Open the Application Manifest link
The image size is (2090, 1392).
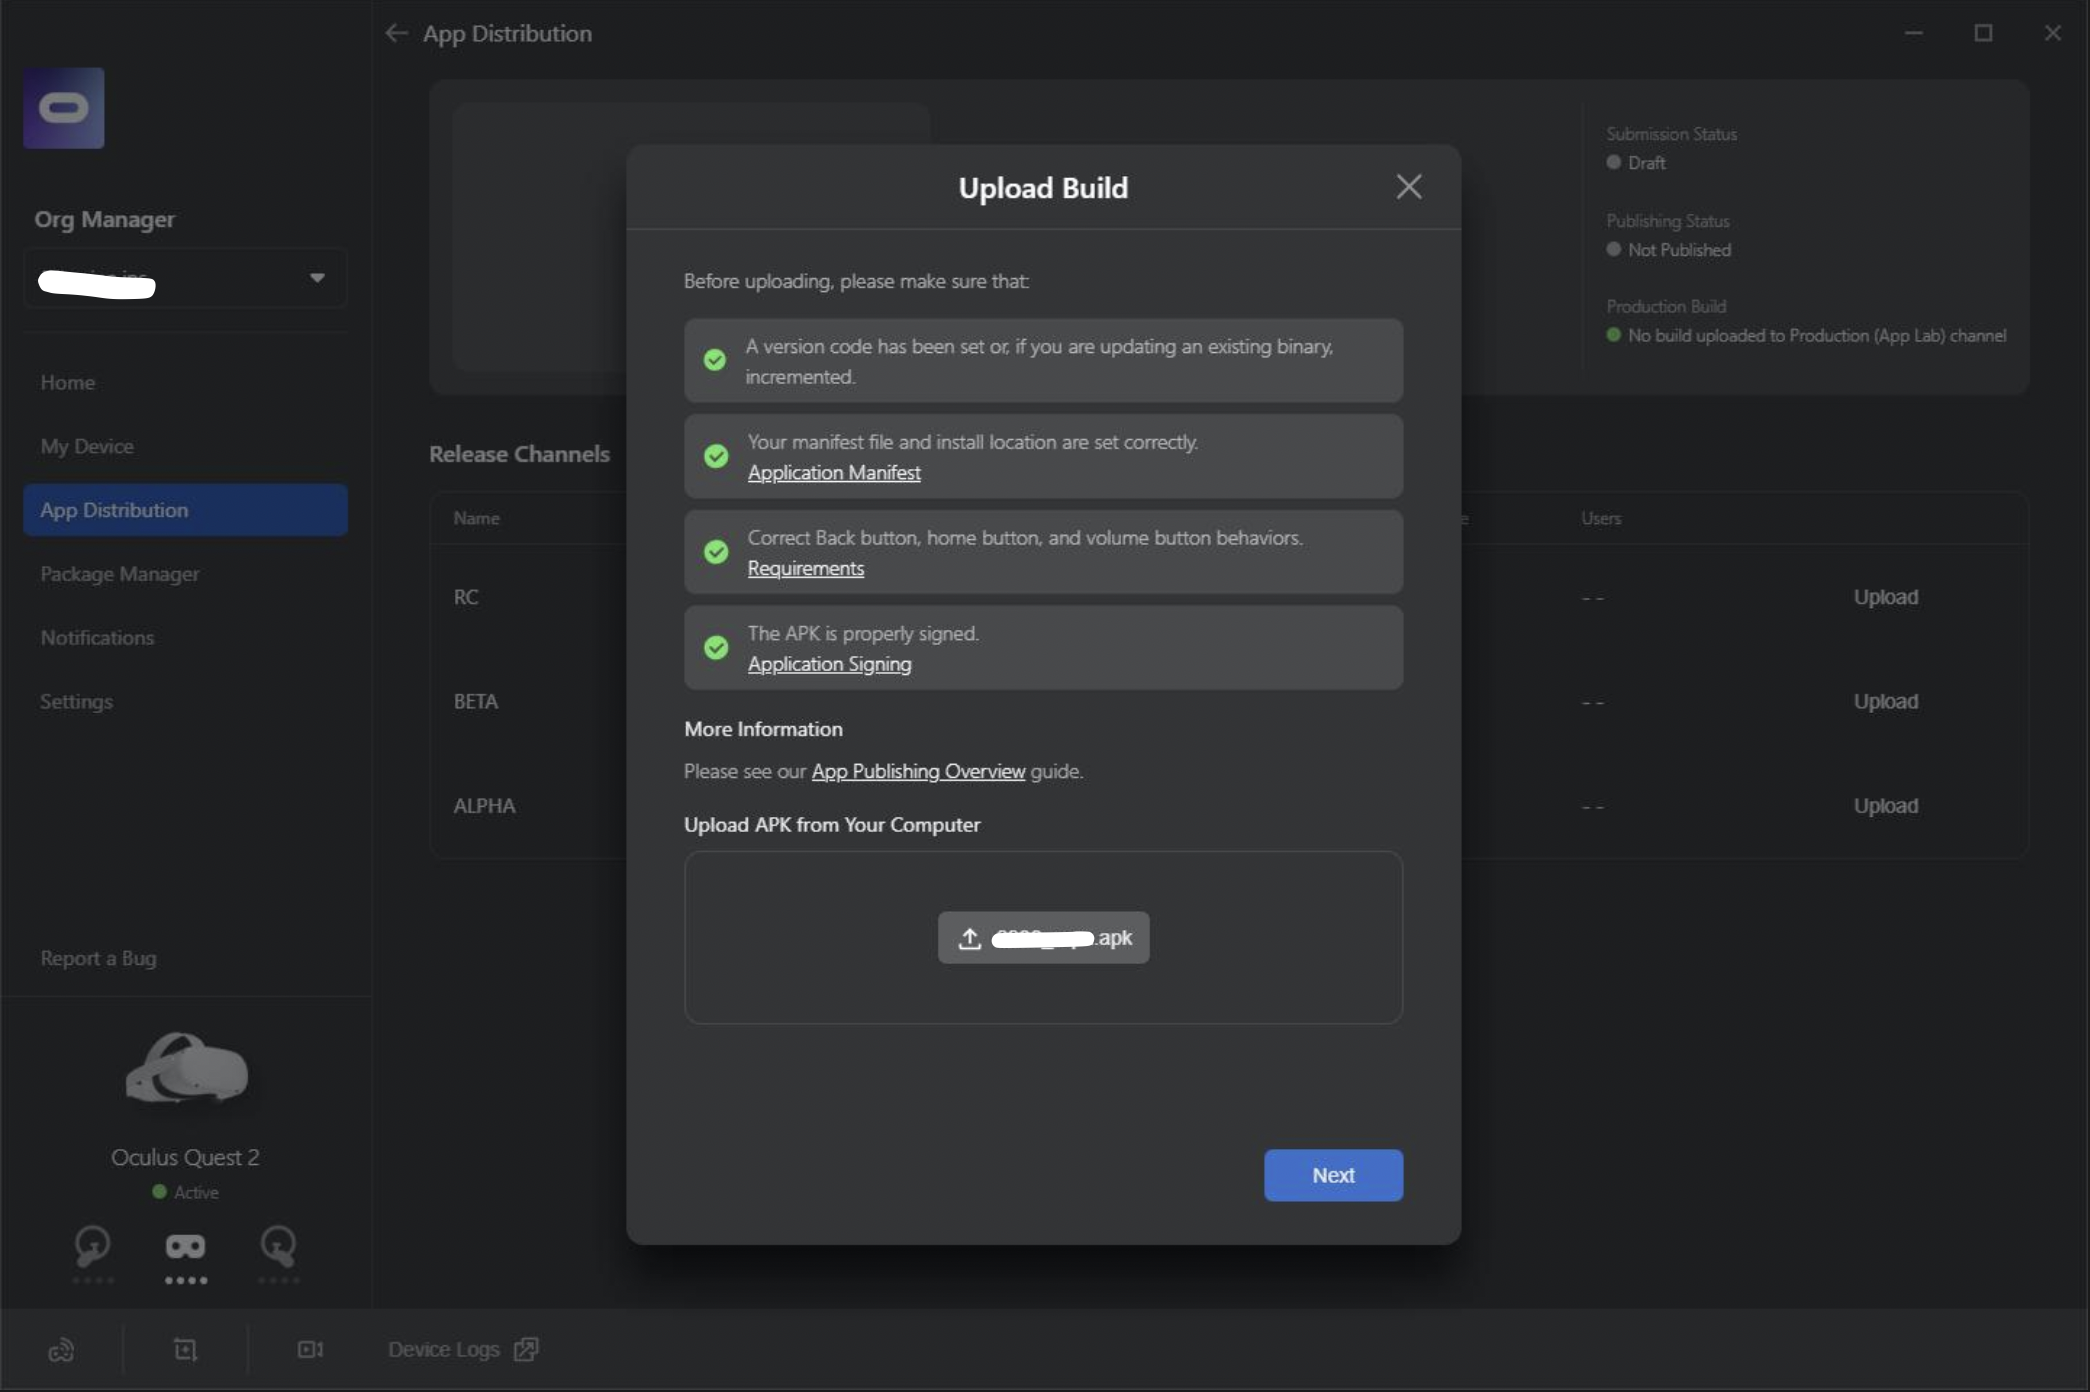pos(833,473)
